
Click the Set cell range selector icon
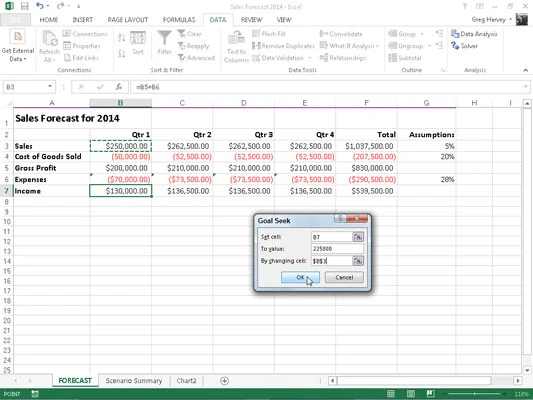pyautogui.click(x=358, y=237)
